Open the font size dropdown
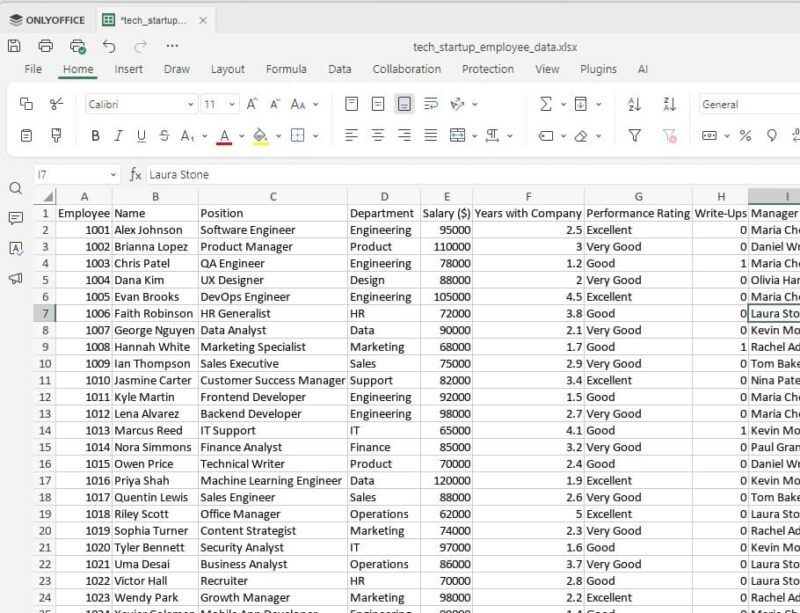Viewport: 800px width, 613px height. click(233, 103)
